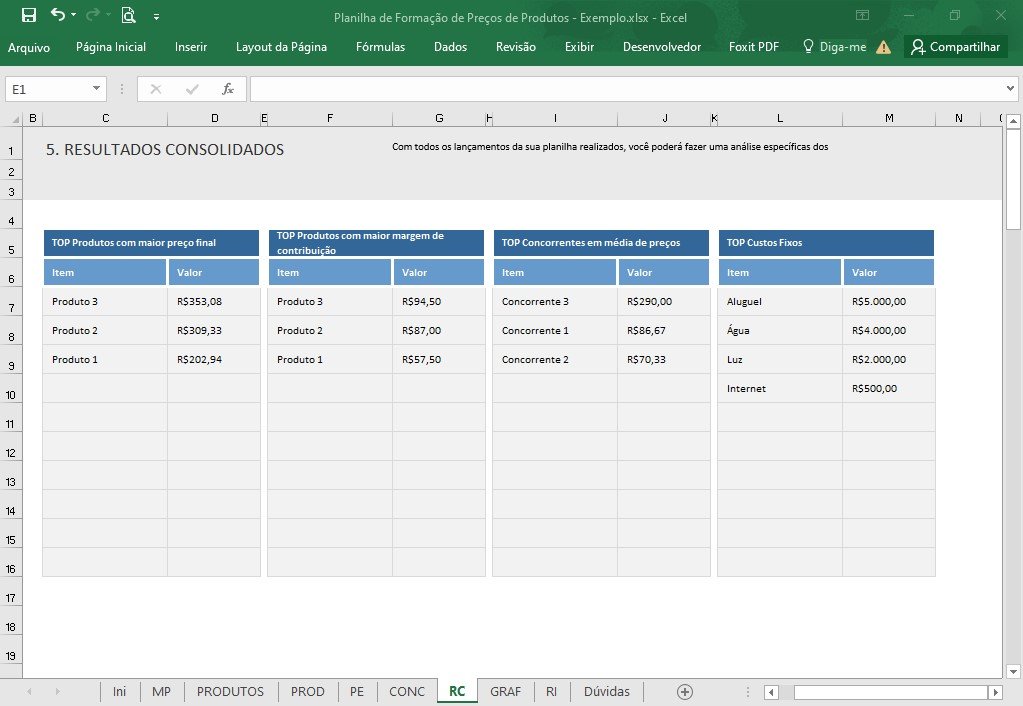Image resolution: width=1023 pixels, height=706 pixels.
Task: Click the Compartilhar button
Action: point(956,46)
